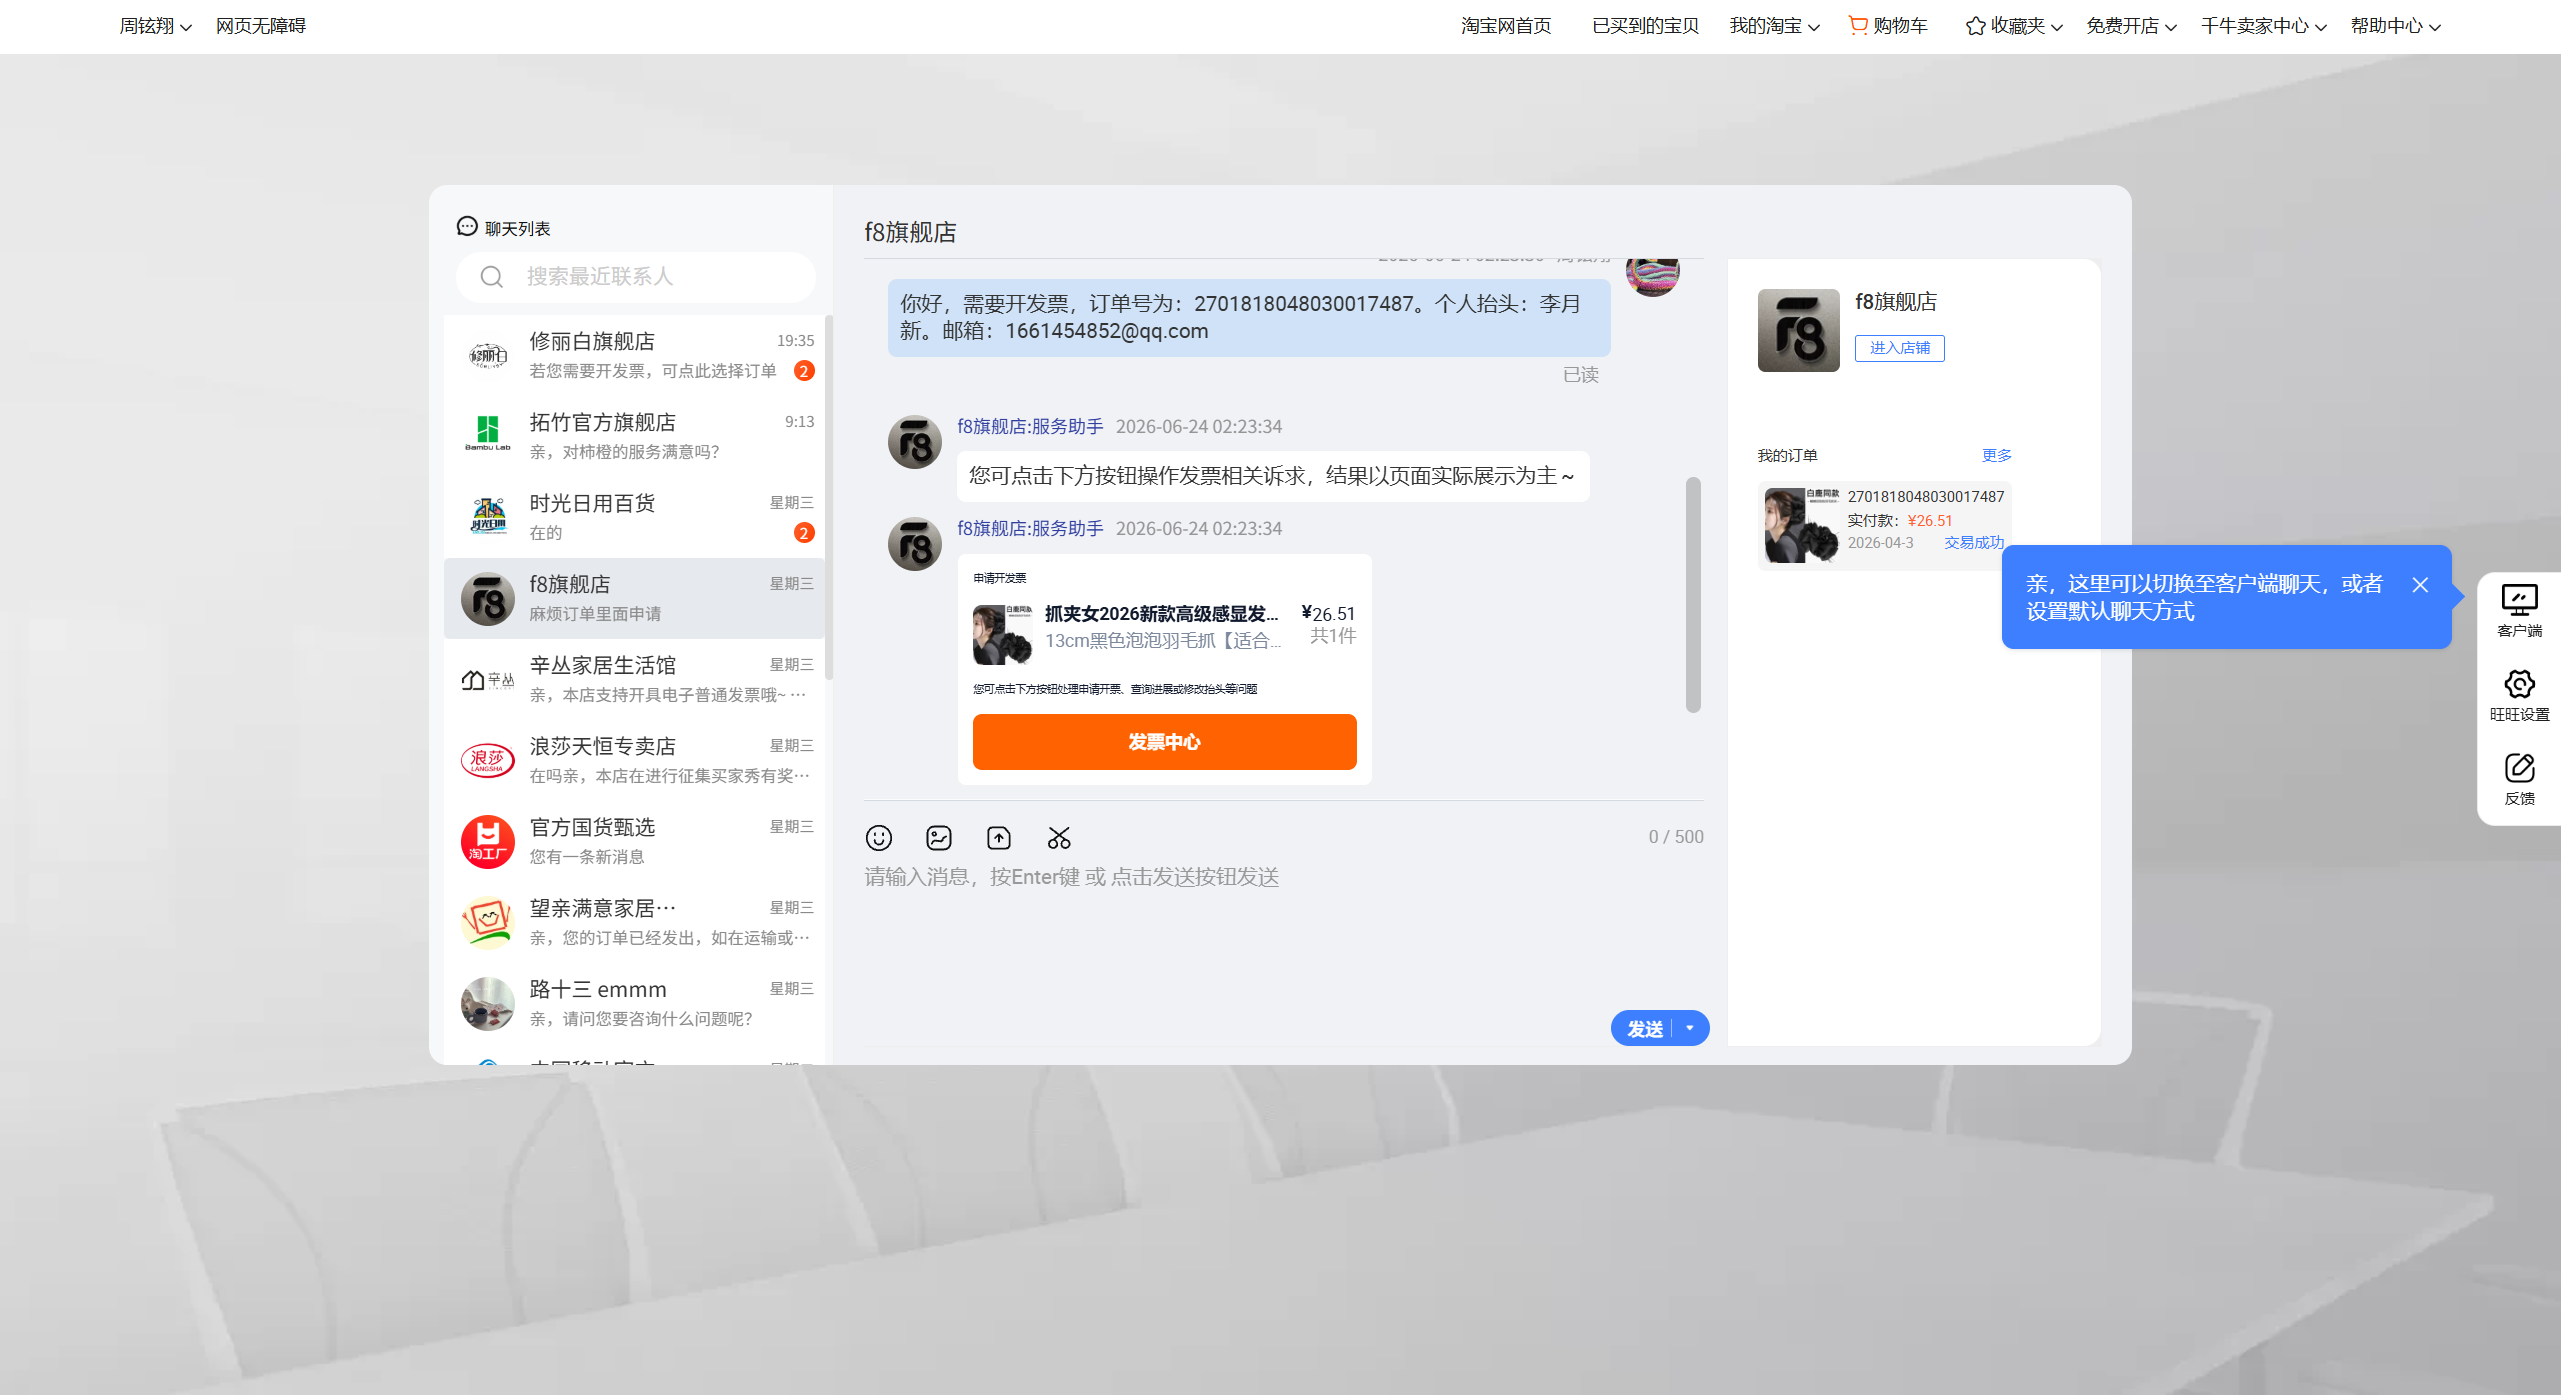The height and width of the screenshot is (1398, 2561).
Task: Click the 发送 send button
Action: pos(1644,1029)
